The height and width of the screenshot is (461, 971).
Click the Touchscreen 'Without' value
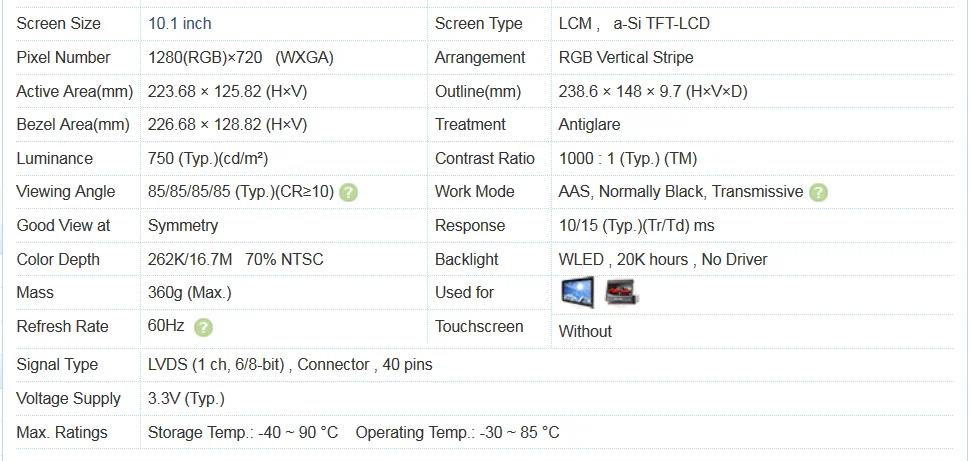[585, 331]
